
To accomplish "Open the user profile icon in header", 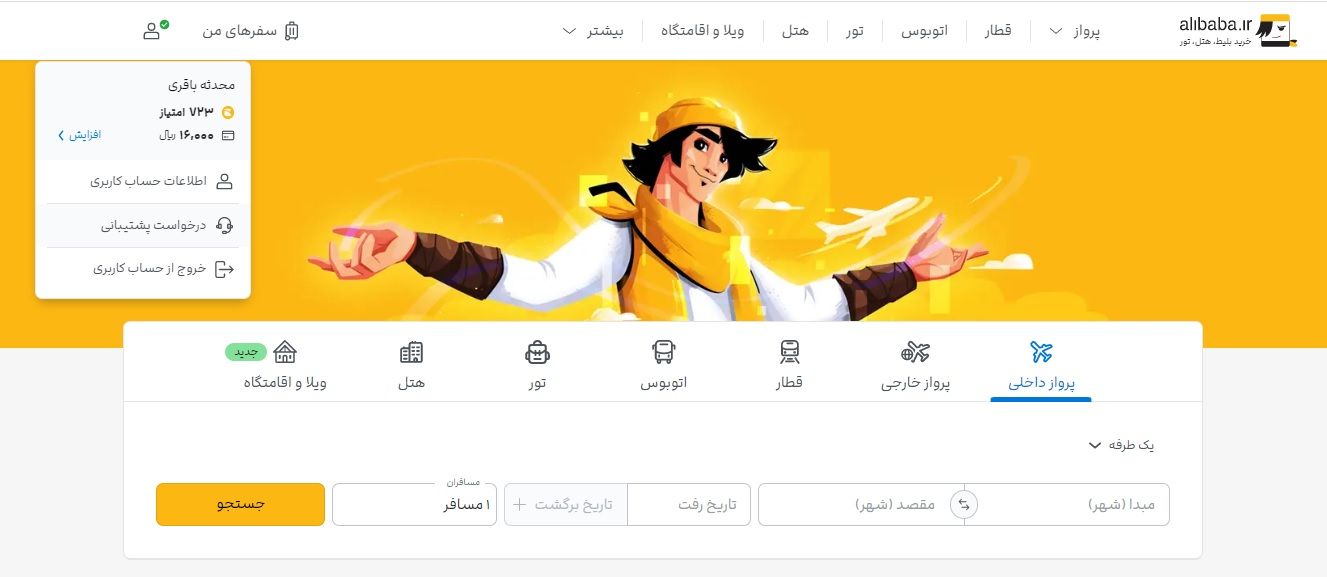I will tap(153, 30).
